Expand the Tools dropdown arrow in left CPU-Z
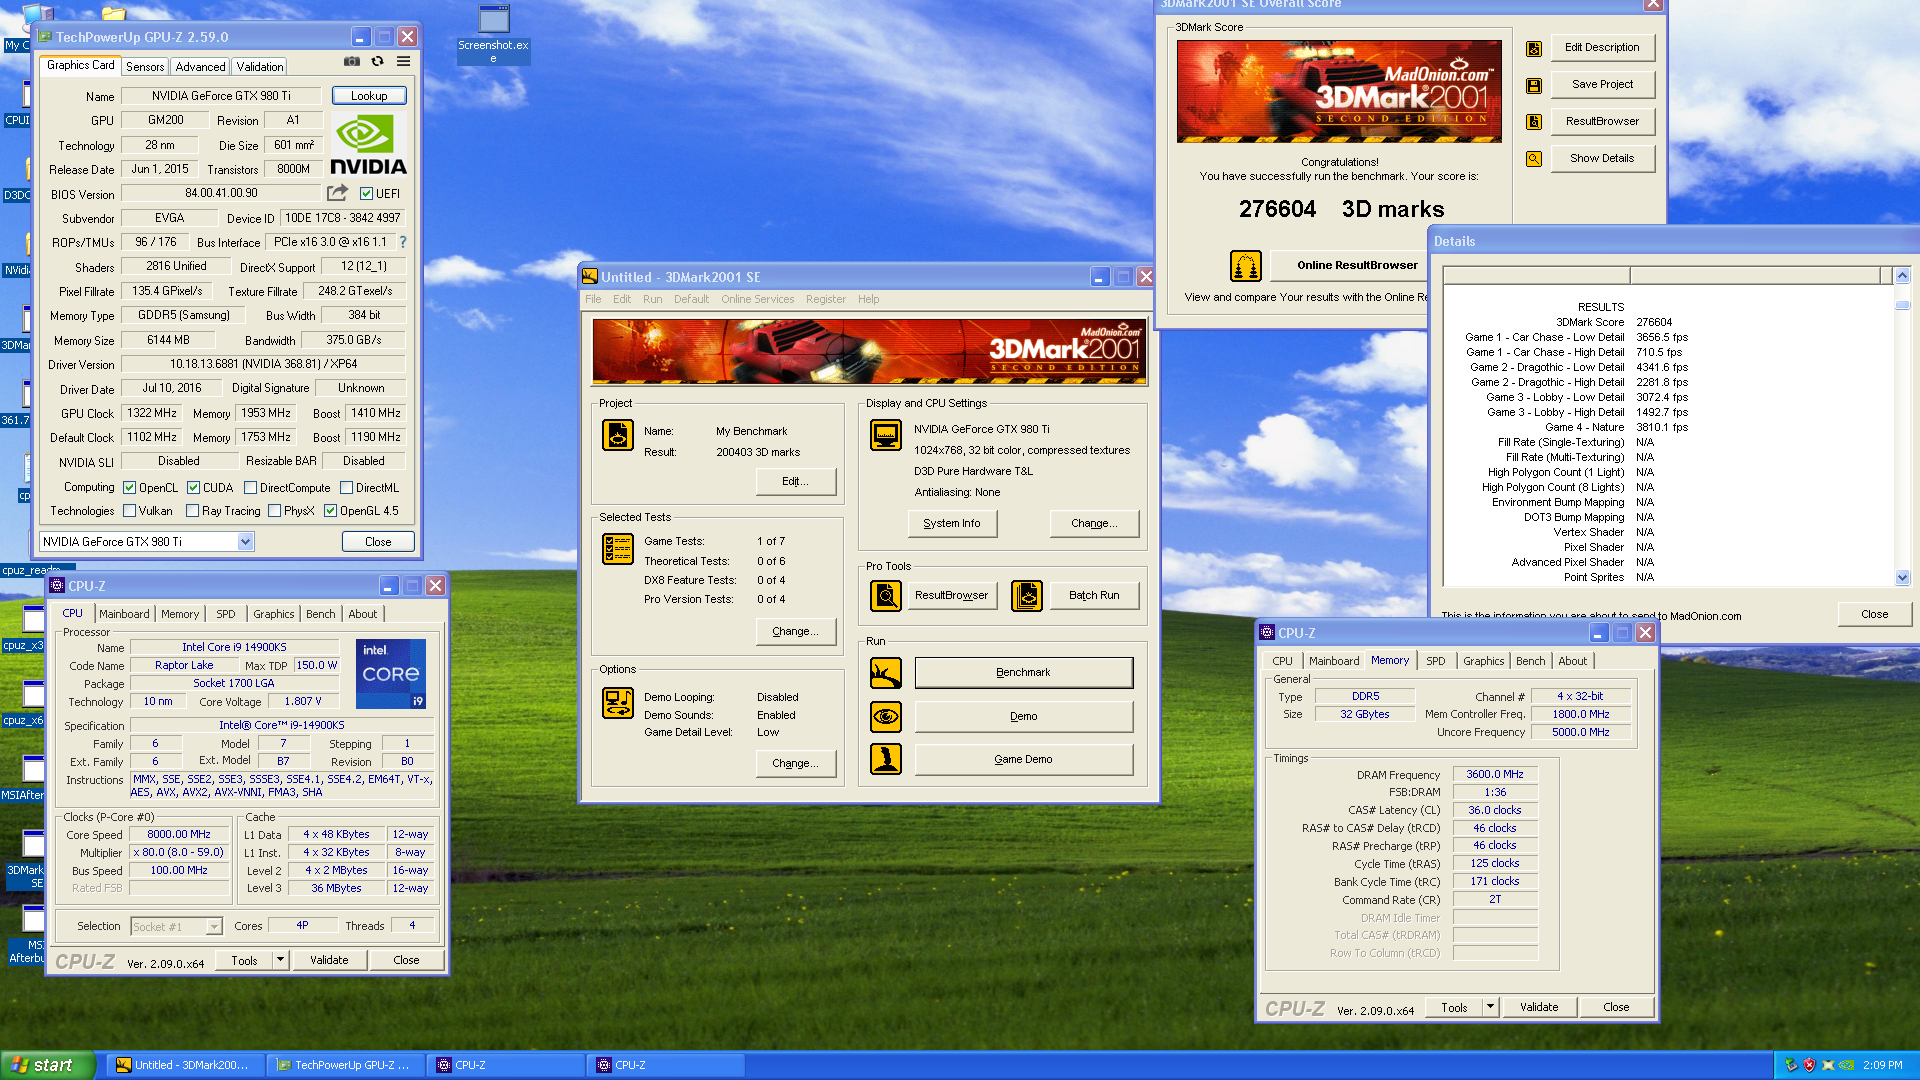The image size is (1920, 1080). [x=280, y=960]
